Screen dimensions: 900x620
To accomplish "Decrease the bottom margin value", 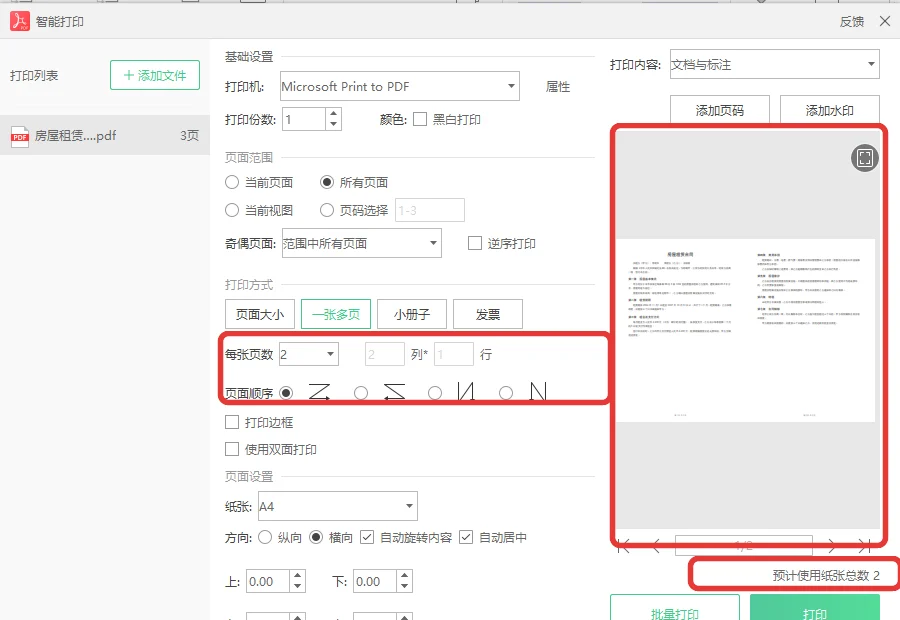I will pyautogui.click(x=405, y=587).
